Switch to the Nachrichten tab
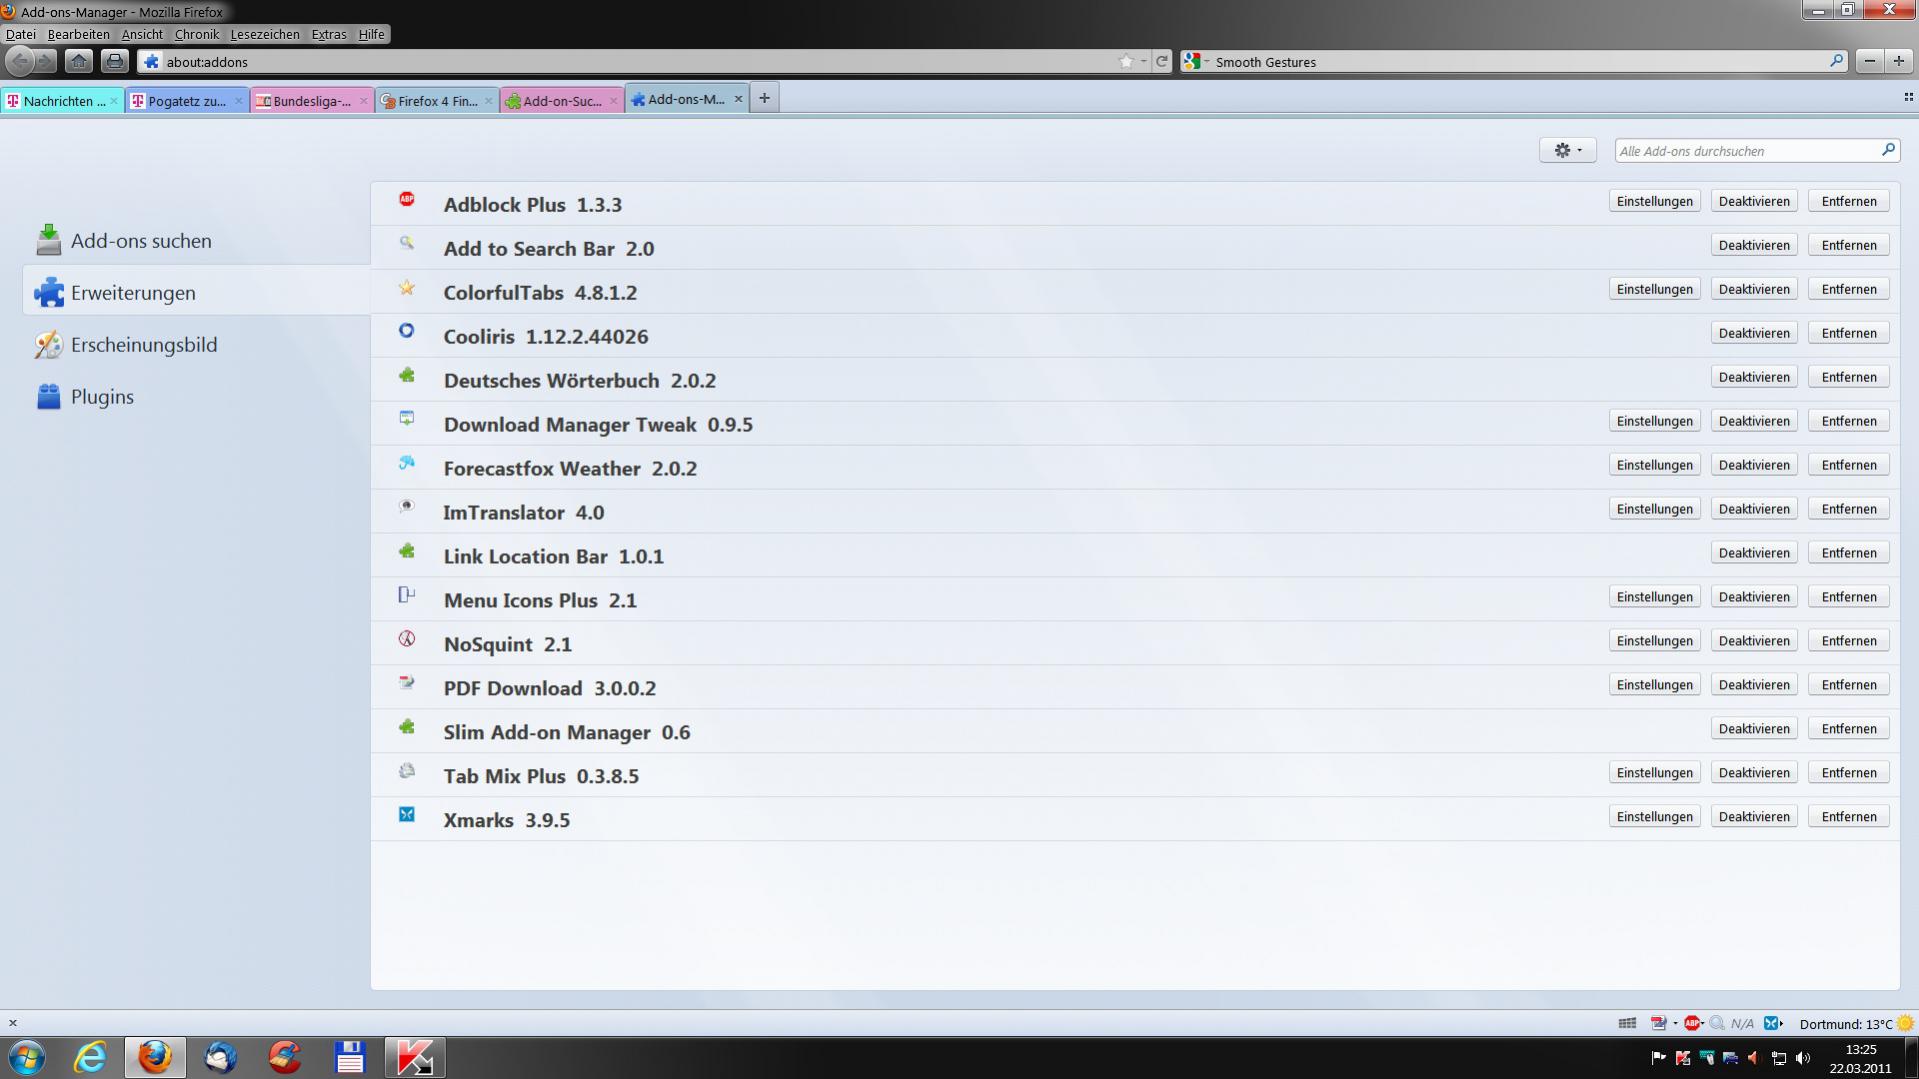Image resolution: width=1919 pixels, height=1079 pixels. coord(62,100)
